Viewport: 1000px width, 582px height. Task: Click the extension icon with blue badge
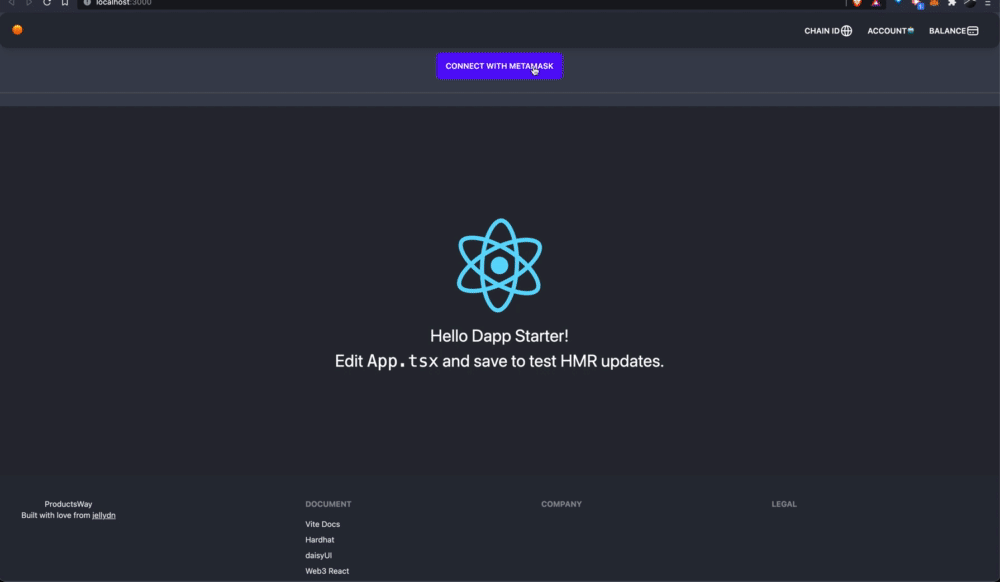coord(917,3)
